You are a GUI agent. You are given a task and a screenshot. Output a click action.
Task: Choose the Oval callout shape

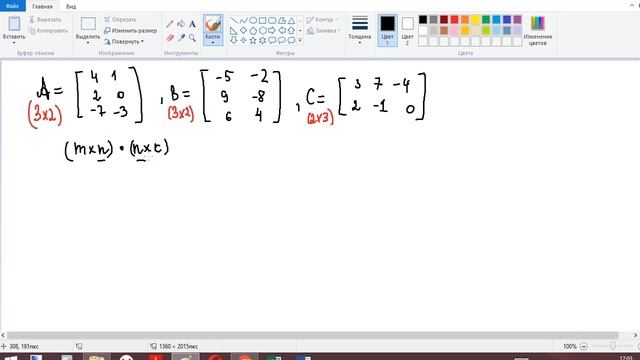282,40
